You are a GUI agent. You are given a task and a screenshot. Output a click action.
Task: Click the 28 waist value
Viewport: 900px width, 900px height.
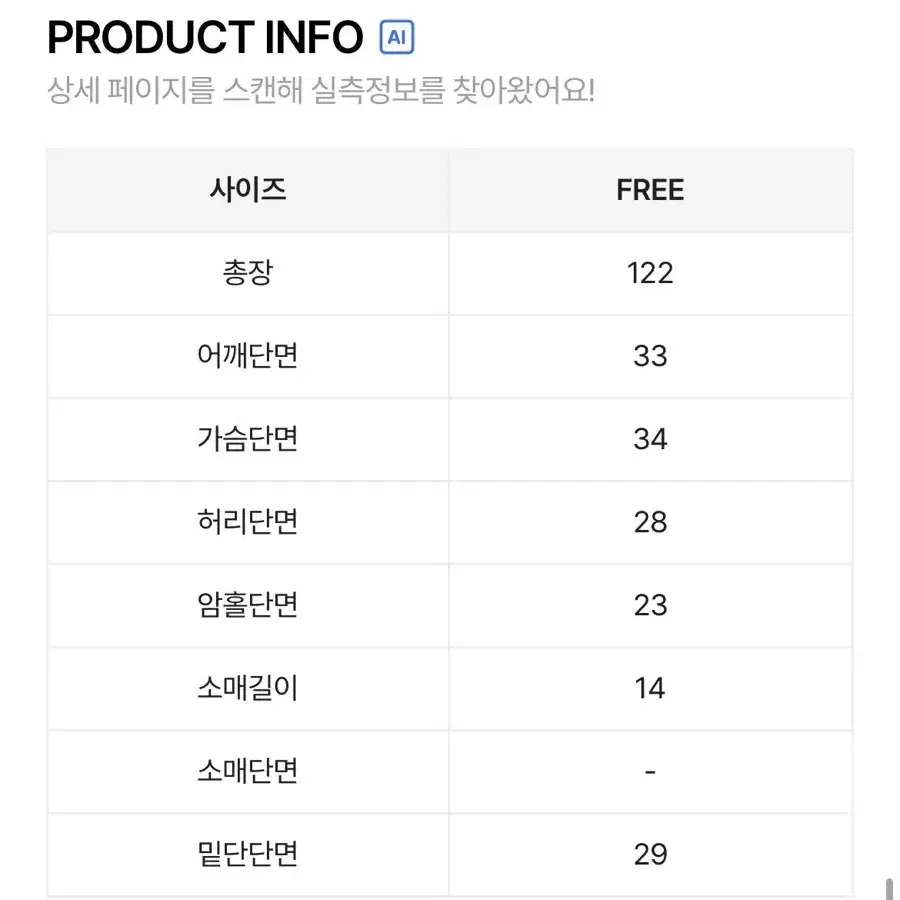point(650,522)
